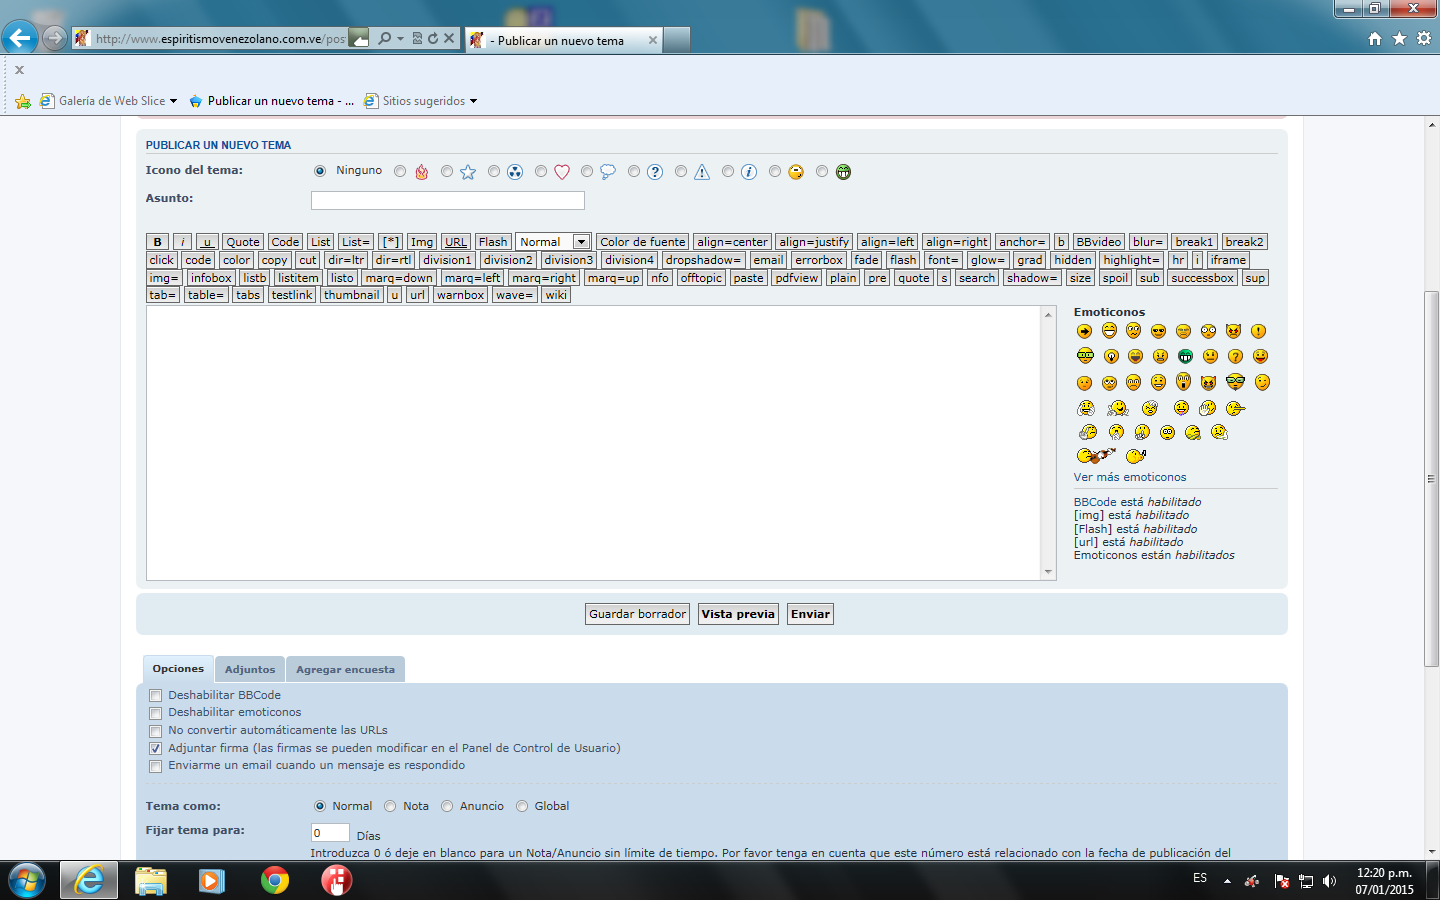Viewport: 1440px width, 900px height.
Task: Click the browser back arrow button
Action: 20,39
